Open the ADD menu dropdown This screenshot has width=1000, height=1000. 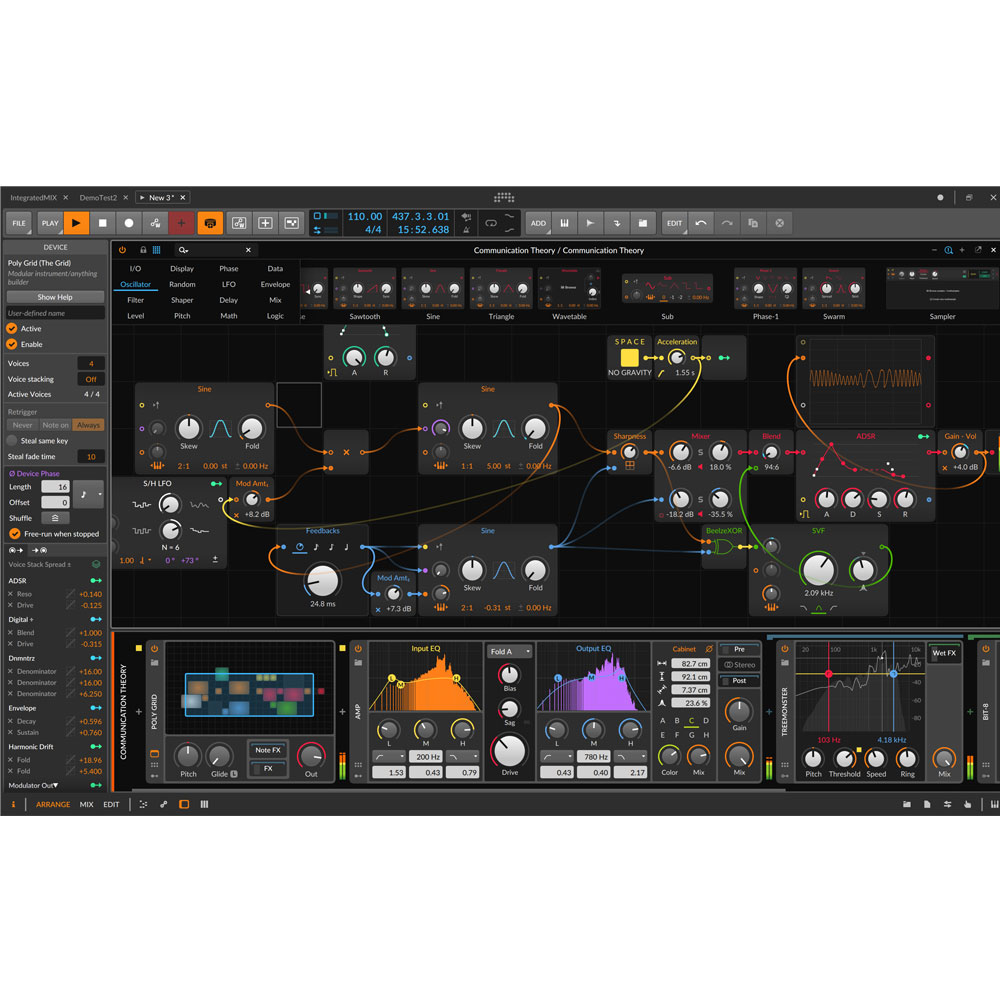pyautogui.click(x=538, y=223)
